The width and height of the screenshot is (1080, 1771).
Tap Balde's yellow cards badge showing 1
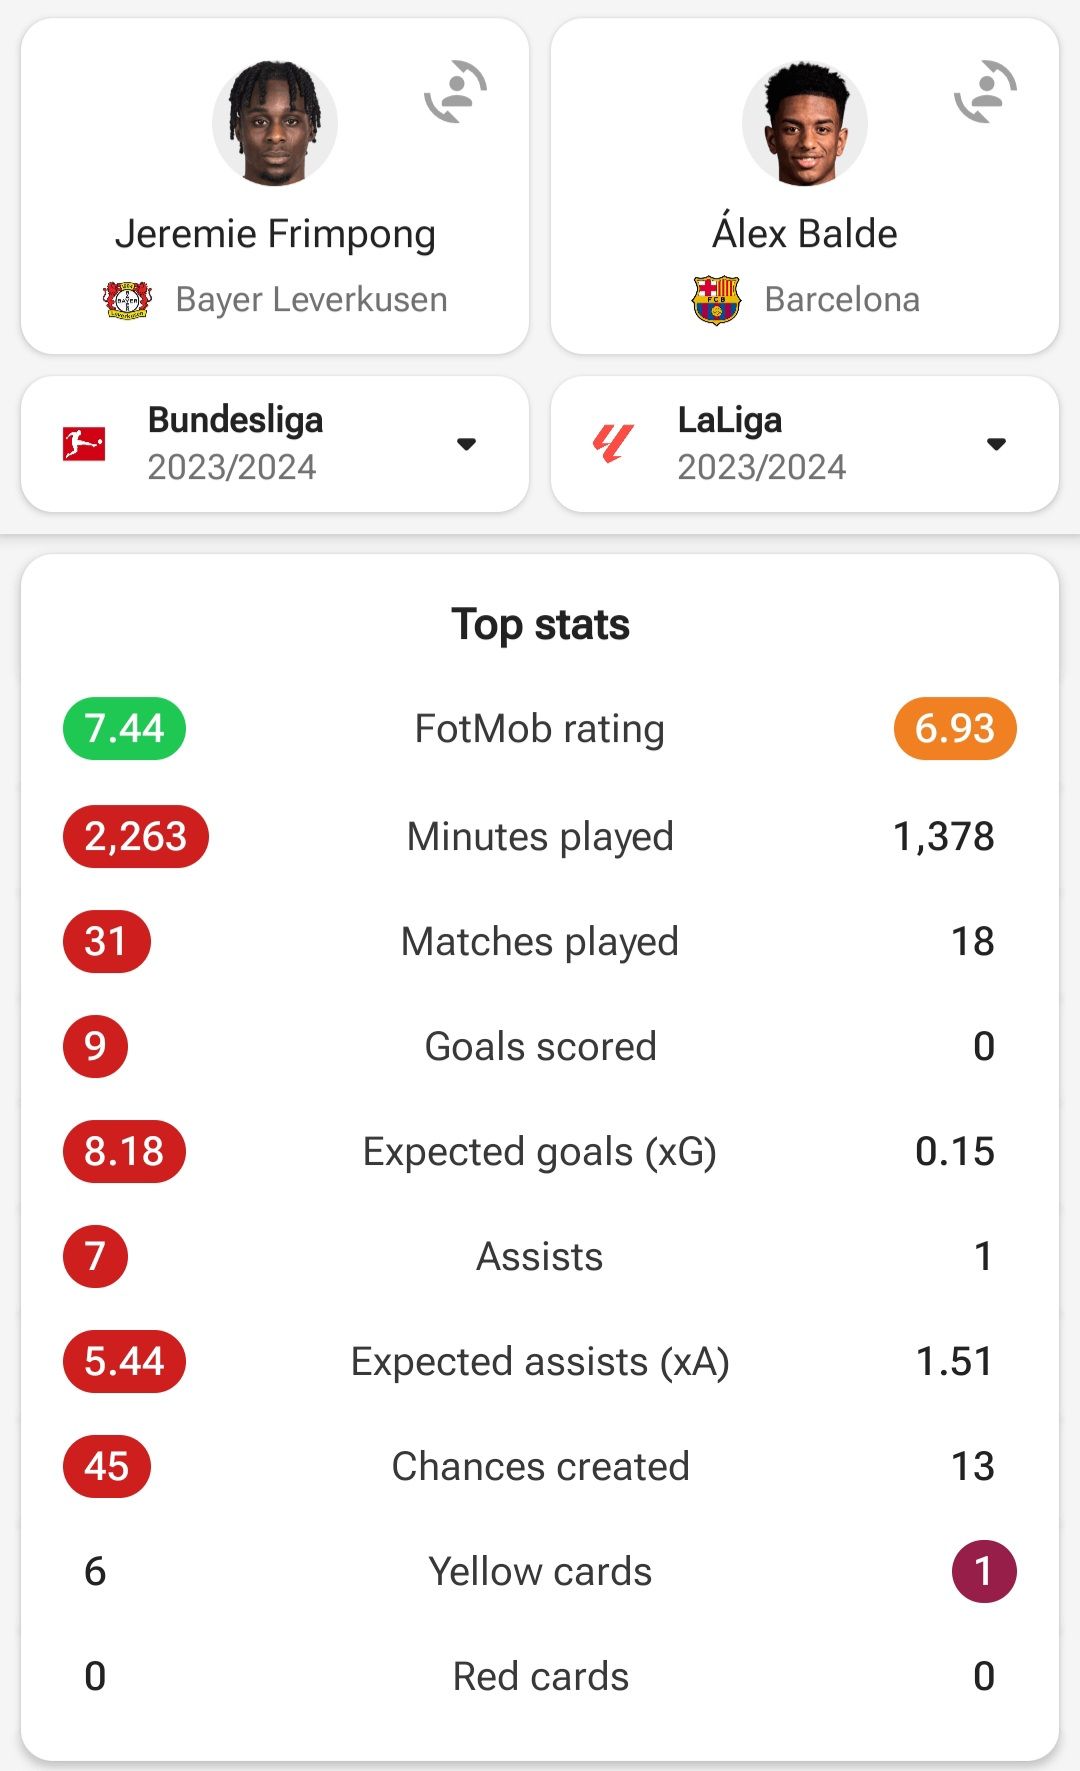coord(984,1571)
